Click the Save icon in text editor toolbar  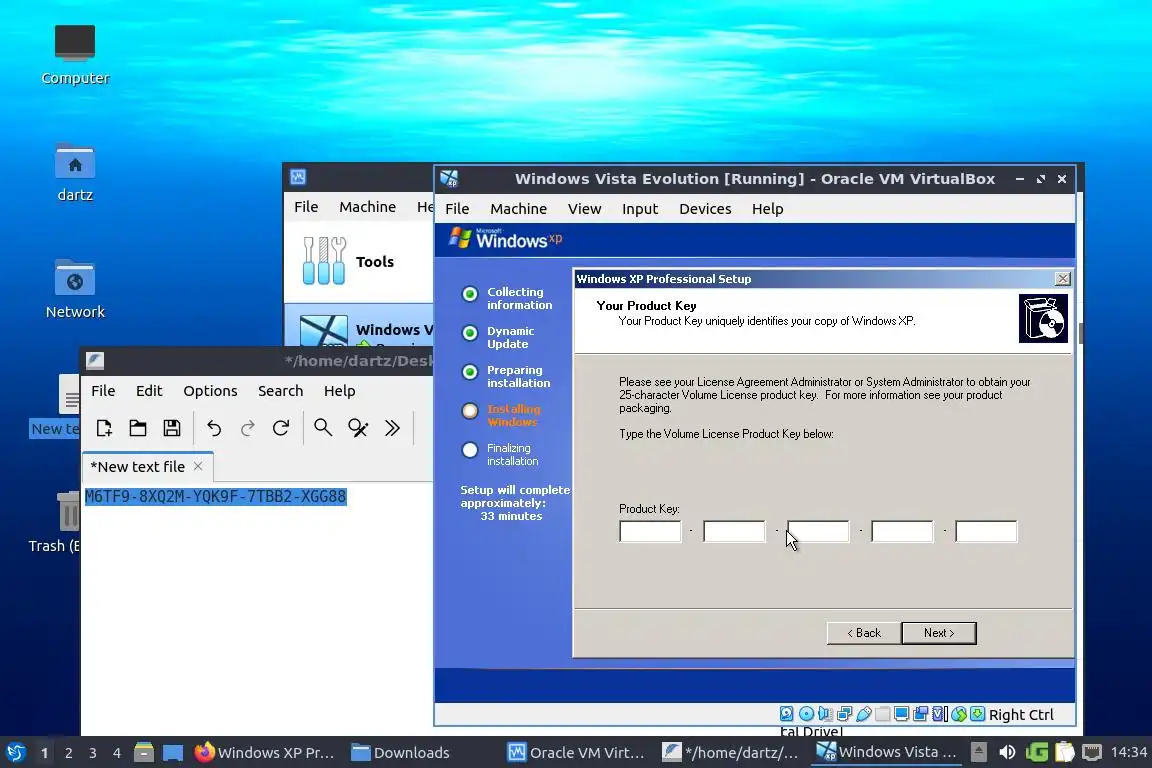click(171, 428)
